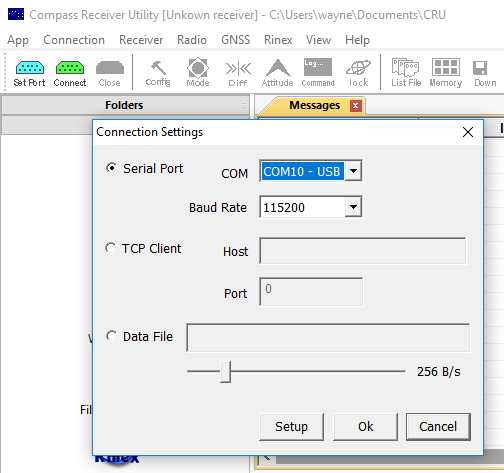504x473 pixels.
Task: Close the Connection Settings dialog
Action: pos(468,132)
